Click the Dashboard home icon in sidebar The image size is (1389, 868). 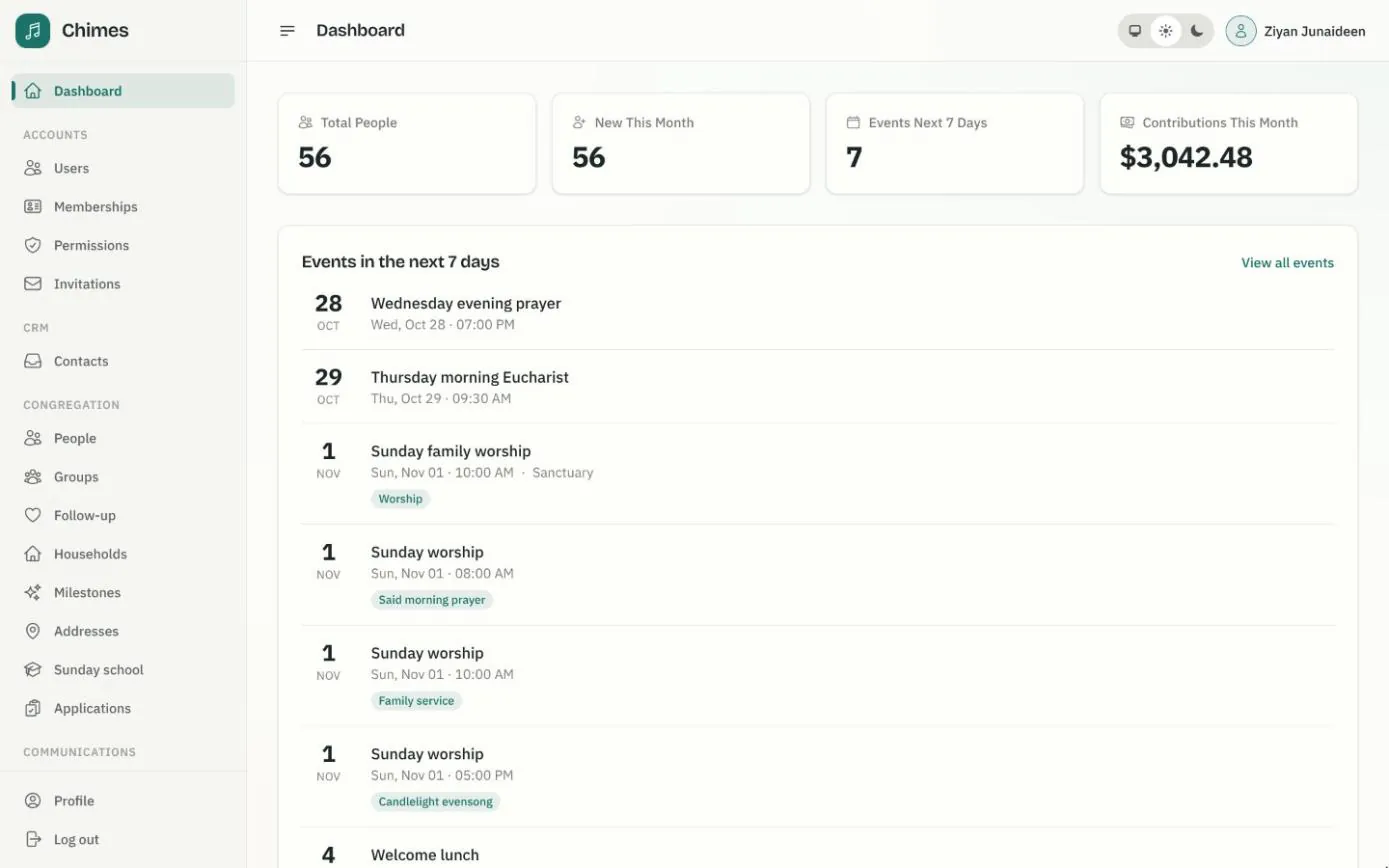[x=33, y=91]
